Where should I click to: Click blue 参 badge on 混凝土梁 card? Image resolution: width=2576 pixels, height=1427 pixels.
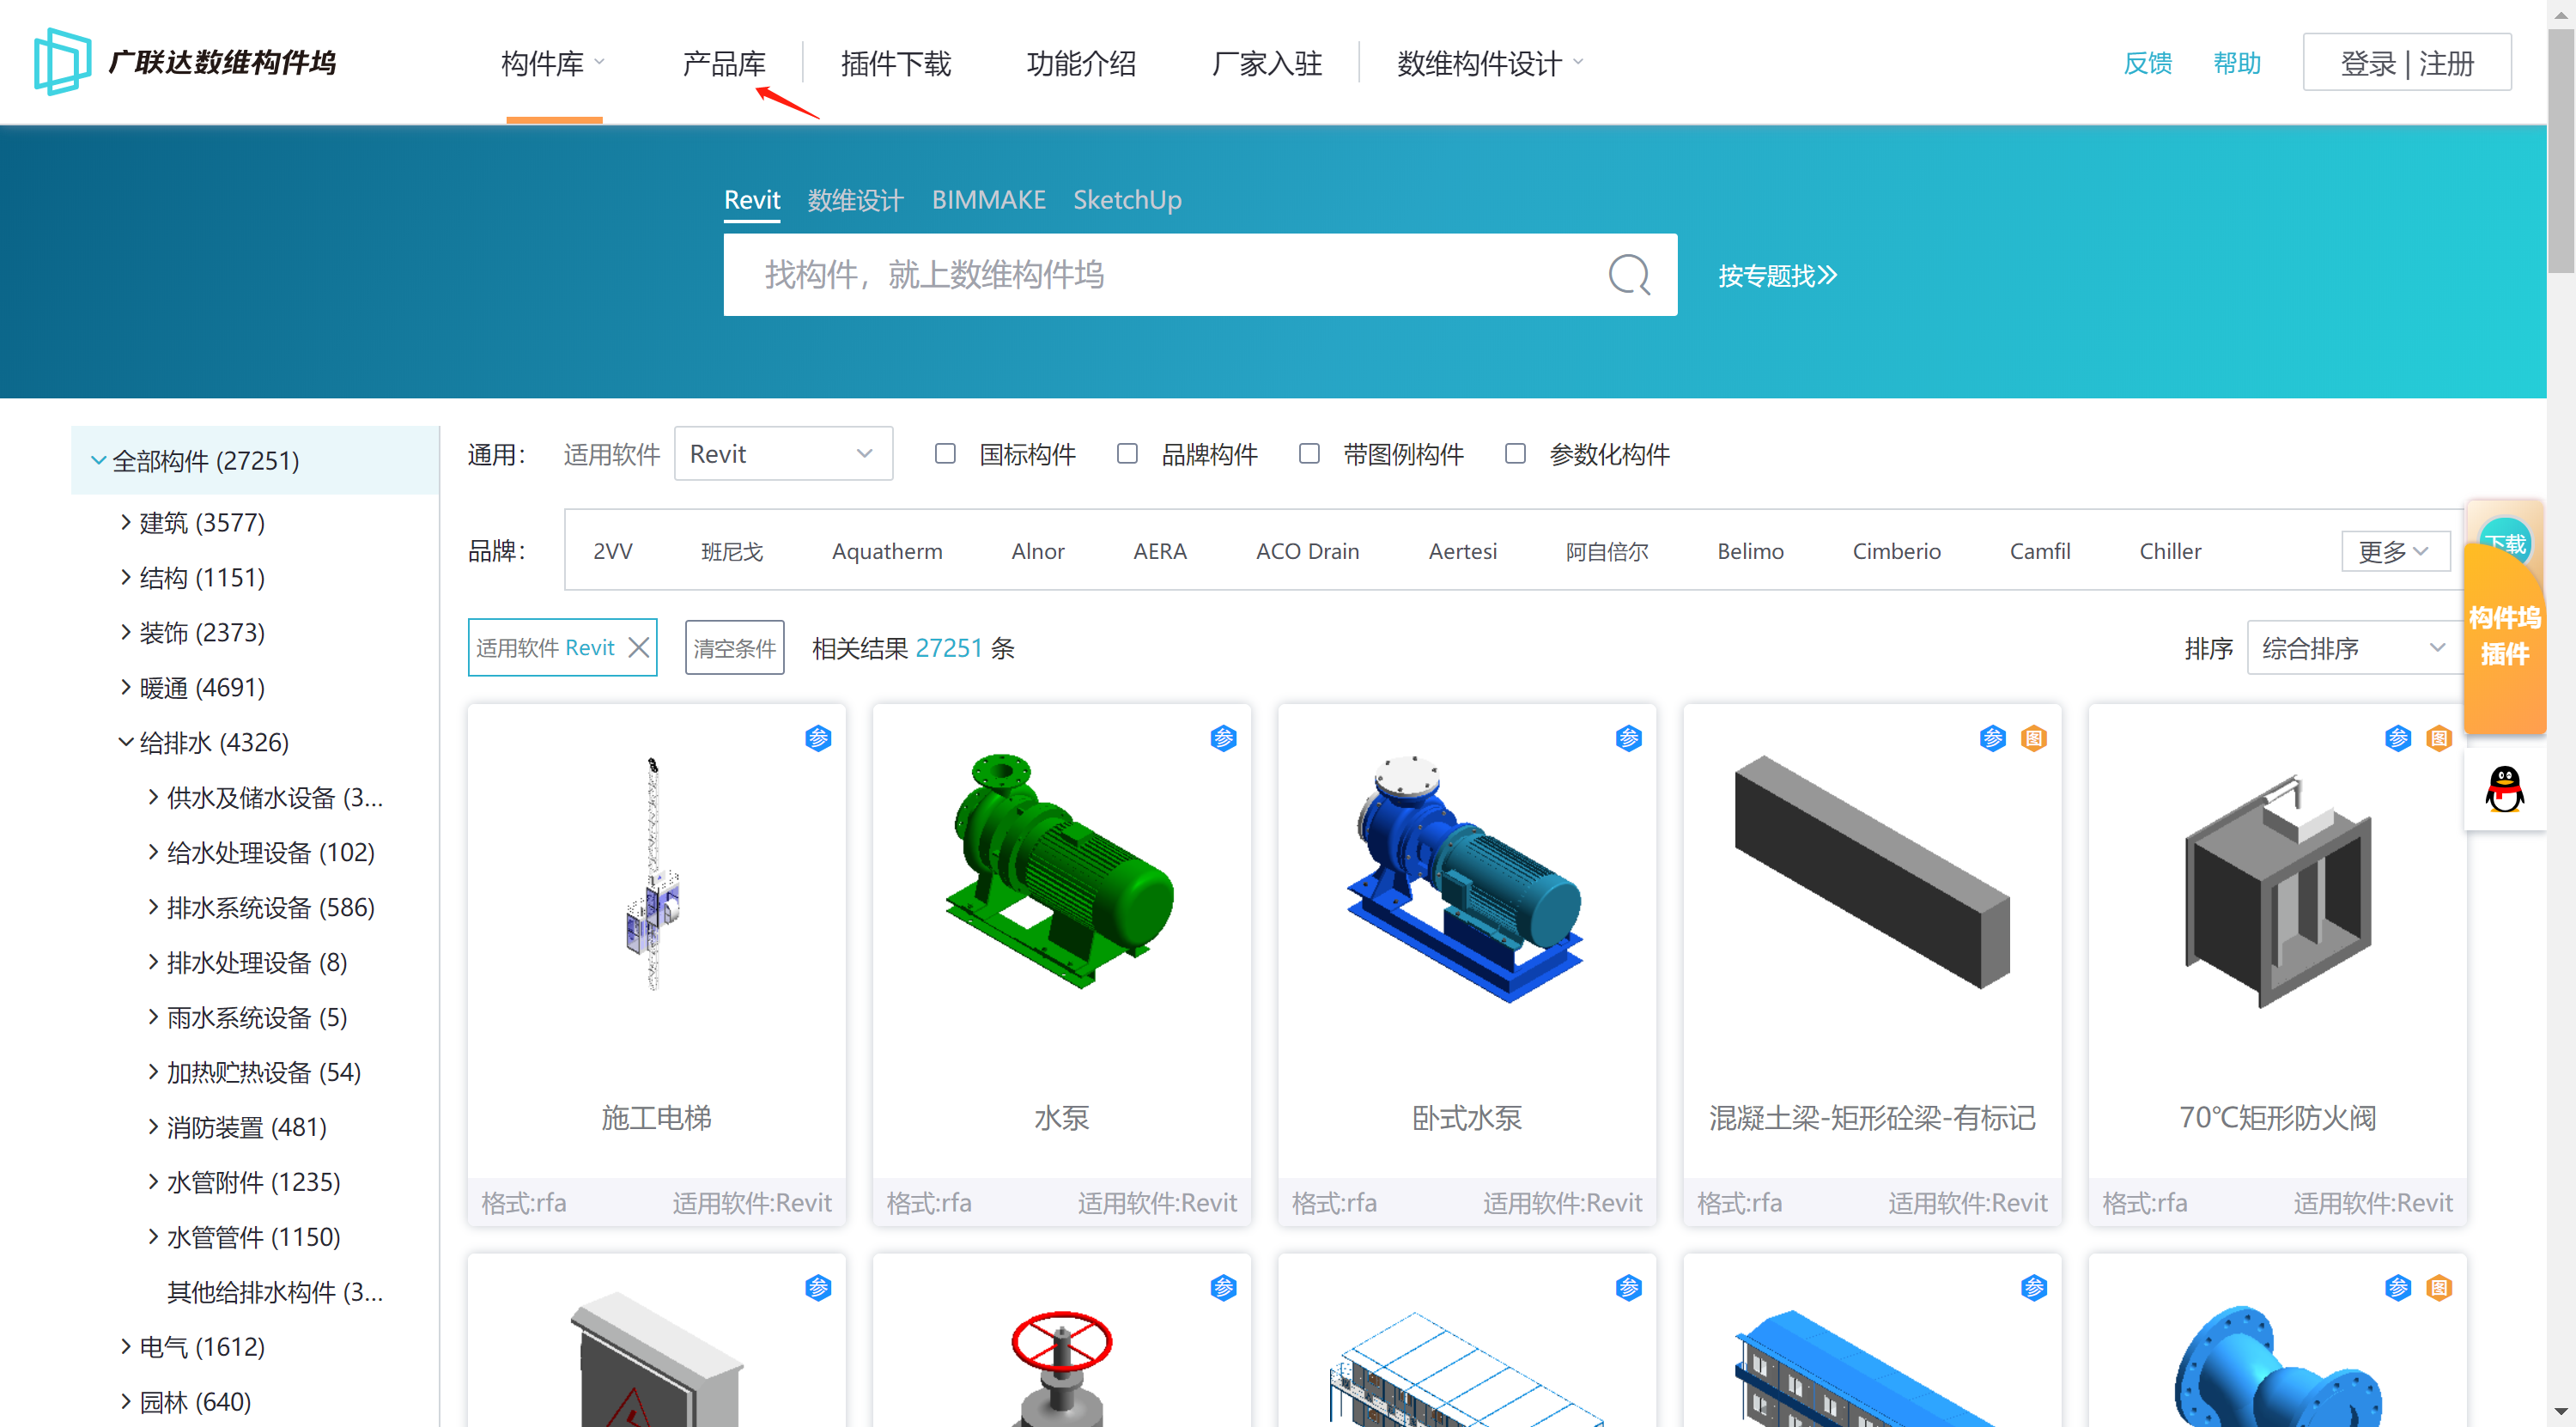tap(1992, 738)
